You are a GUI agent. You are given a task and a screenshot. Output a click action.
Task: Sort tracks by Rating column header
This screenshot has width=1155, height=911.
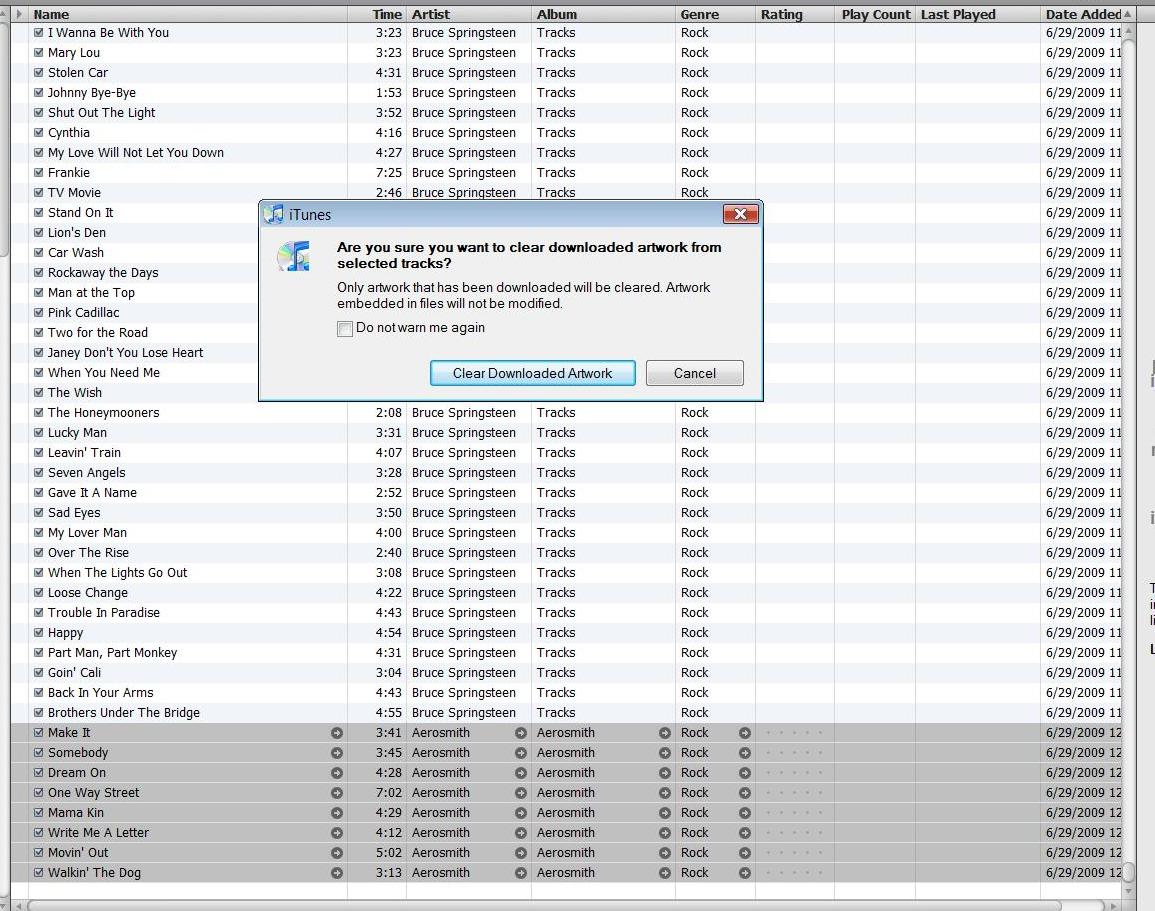click(795, 14)
